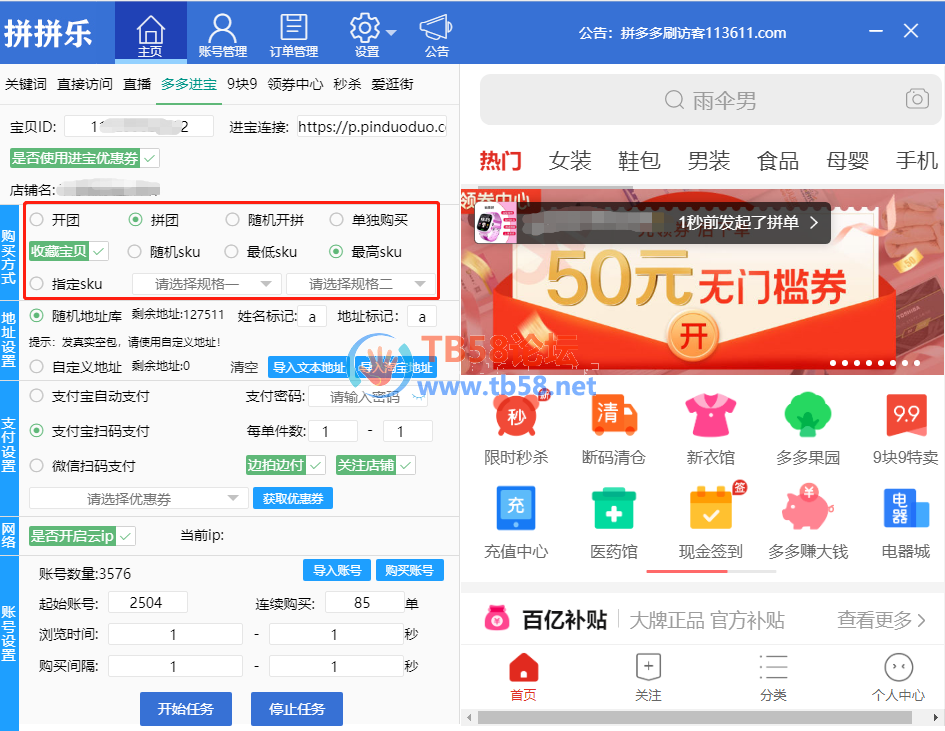The height and width of the screenshot is (731, 945).
Task: Switch to 关键词 tab
Action: click(25, 84)
